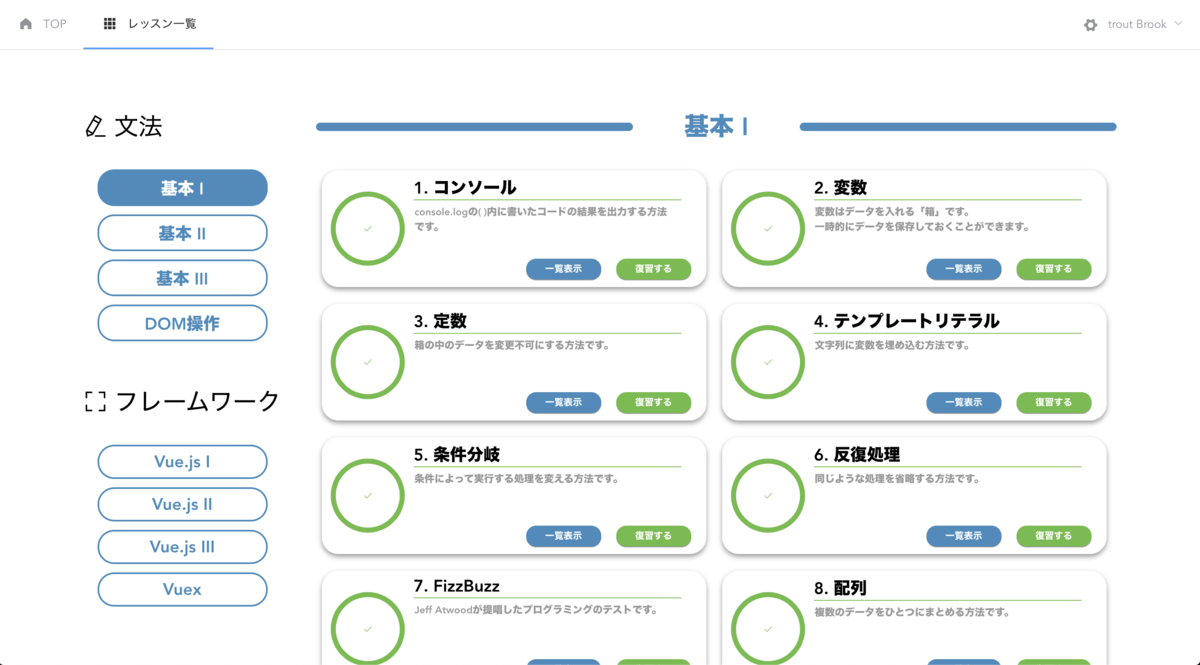
Task: Open the Vue.js I category
Action: click(182, 462)
